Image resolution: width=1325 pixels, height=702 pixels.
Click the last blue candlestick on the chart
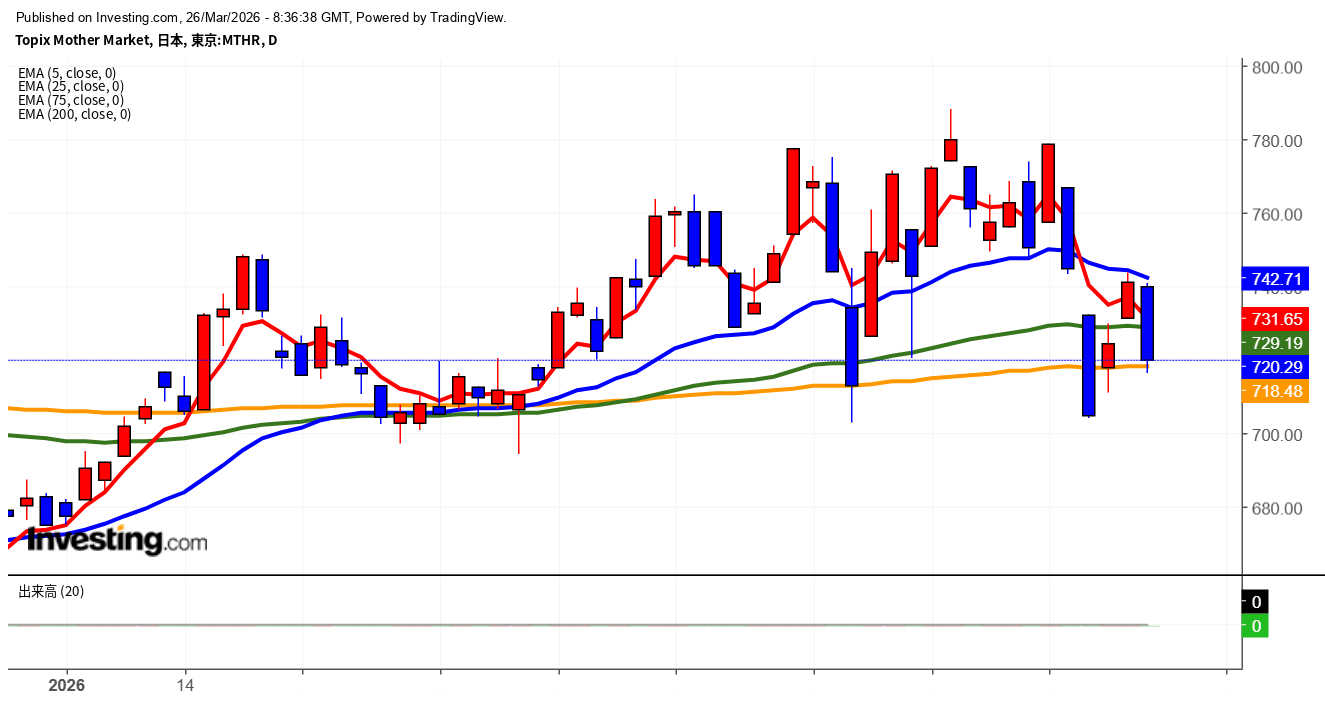click(1147, 323)
